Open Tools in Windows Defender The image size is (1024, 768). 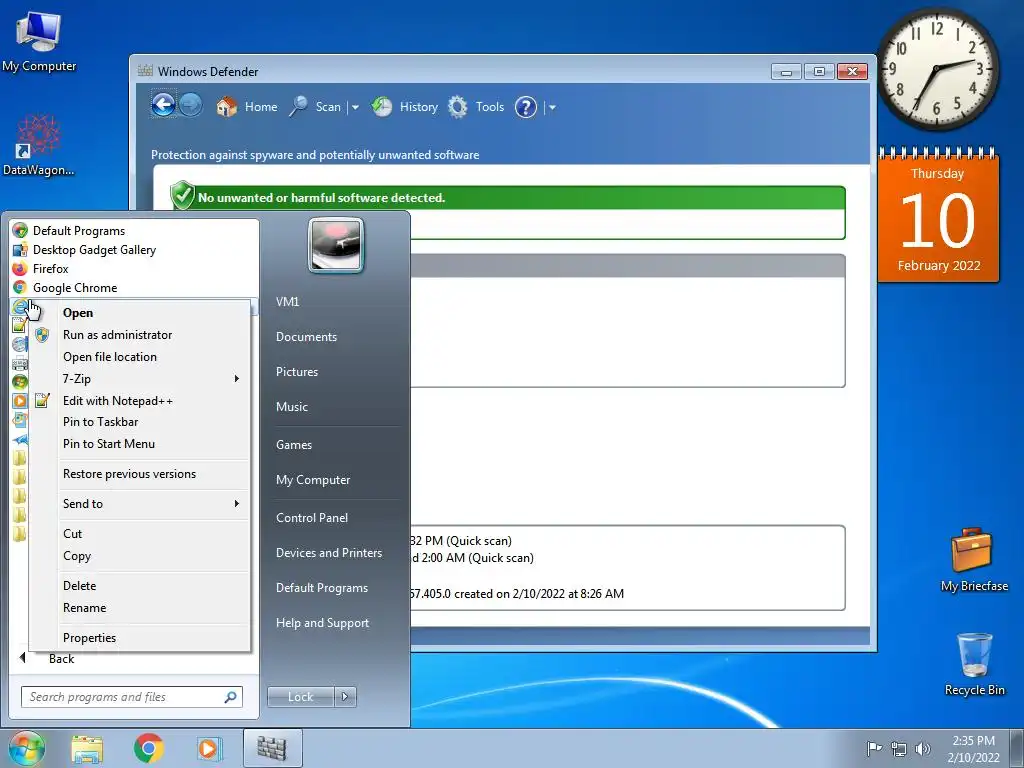pyautogui.click(x=475, y=106)
